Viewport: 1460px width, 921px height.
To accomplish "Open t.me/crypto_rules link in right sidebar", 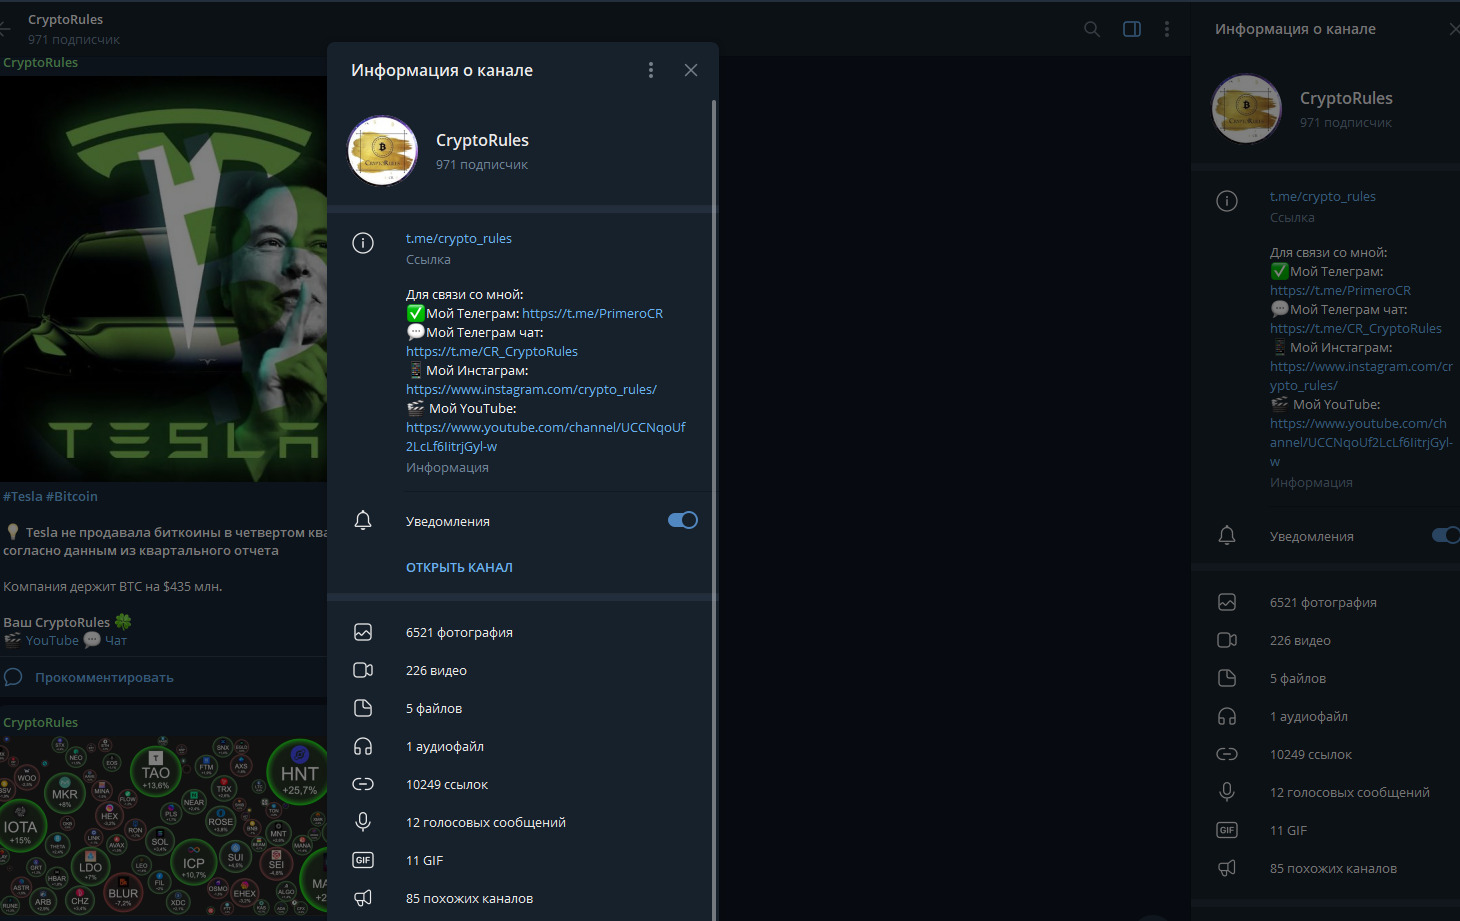I will (1323, 196).
